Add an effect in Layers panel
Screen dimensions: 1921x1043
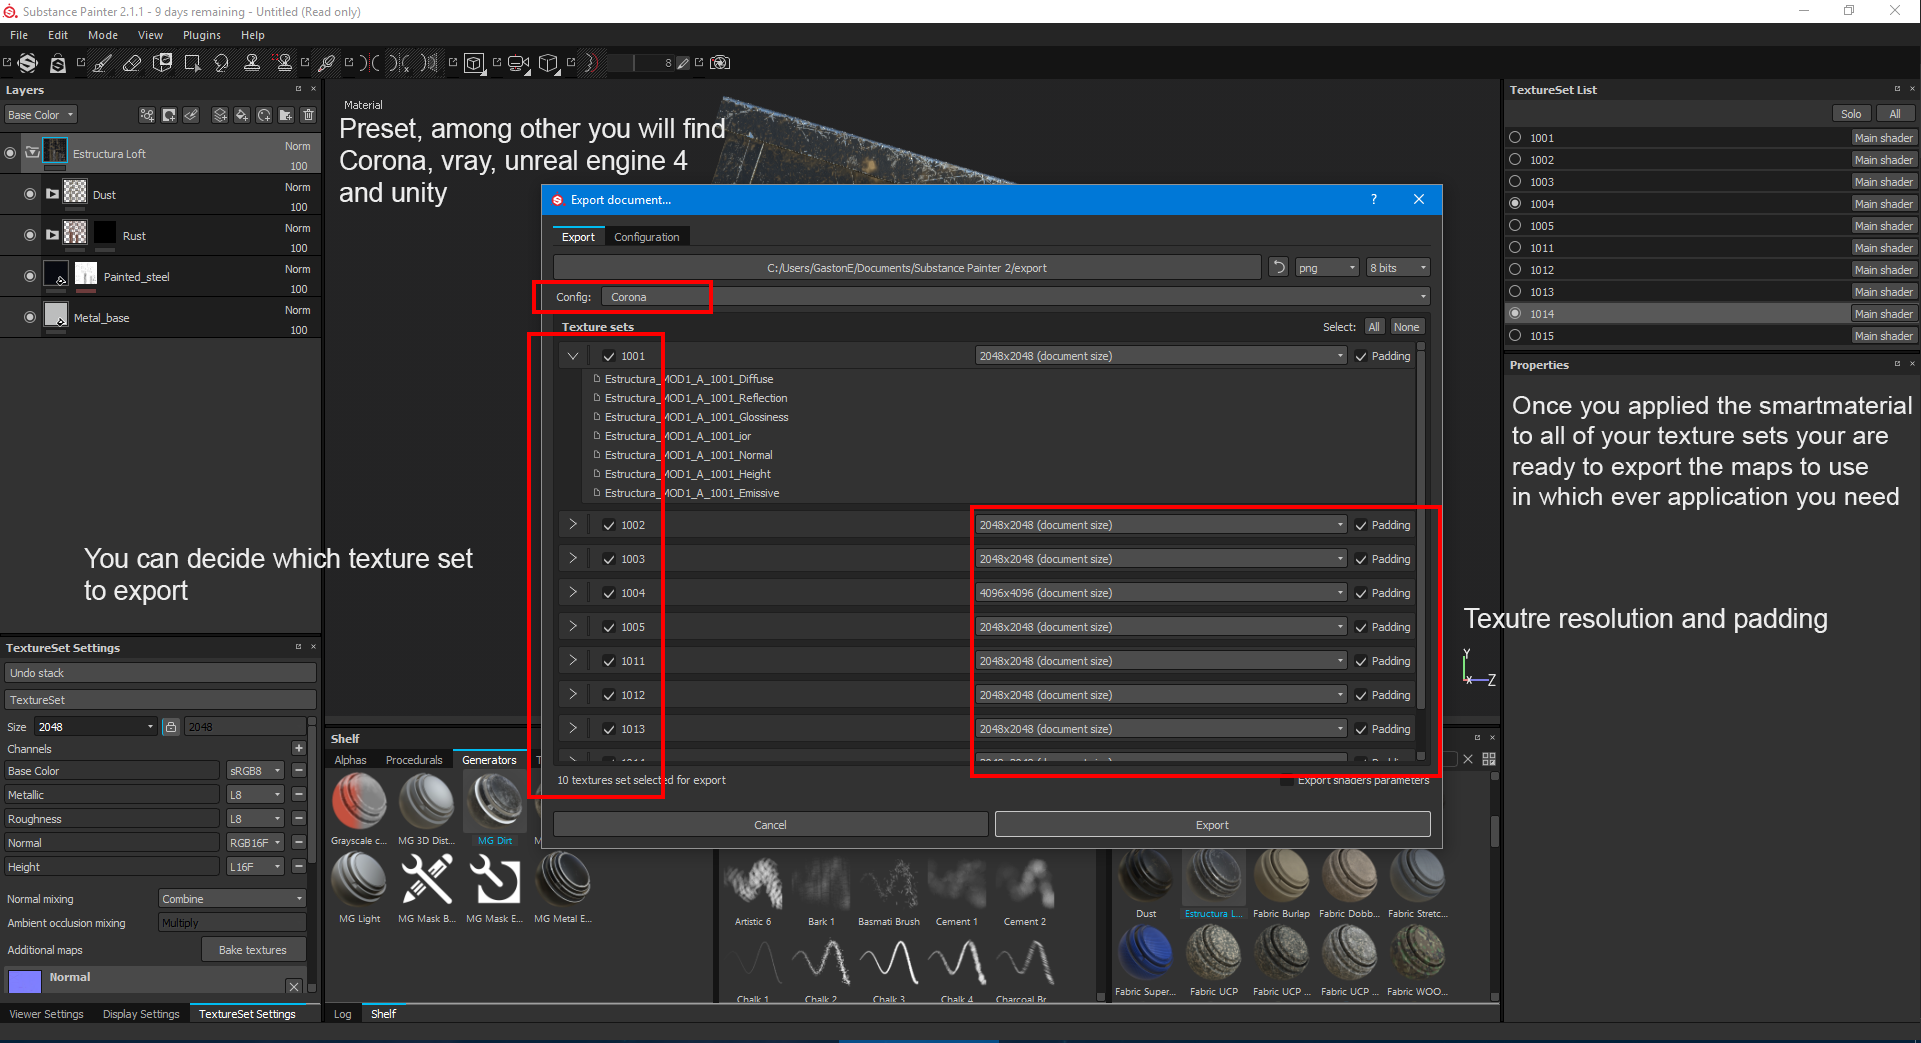(x=147, y=115)
